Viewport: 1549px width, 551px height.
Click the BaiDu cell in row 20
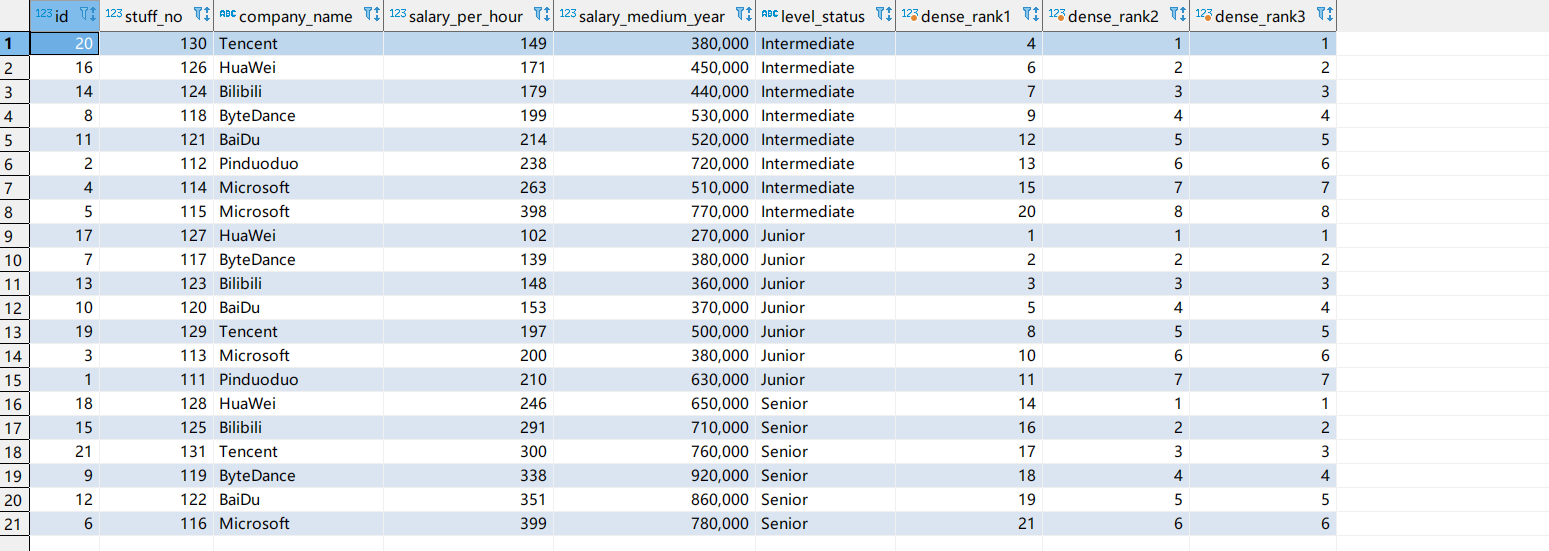tap(298, 499)
